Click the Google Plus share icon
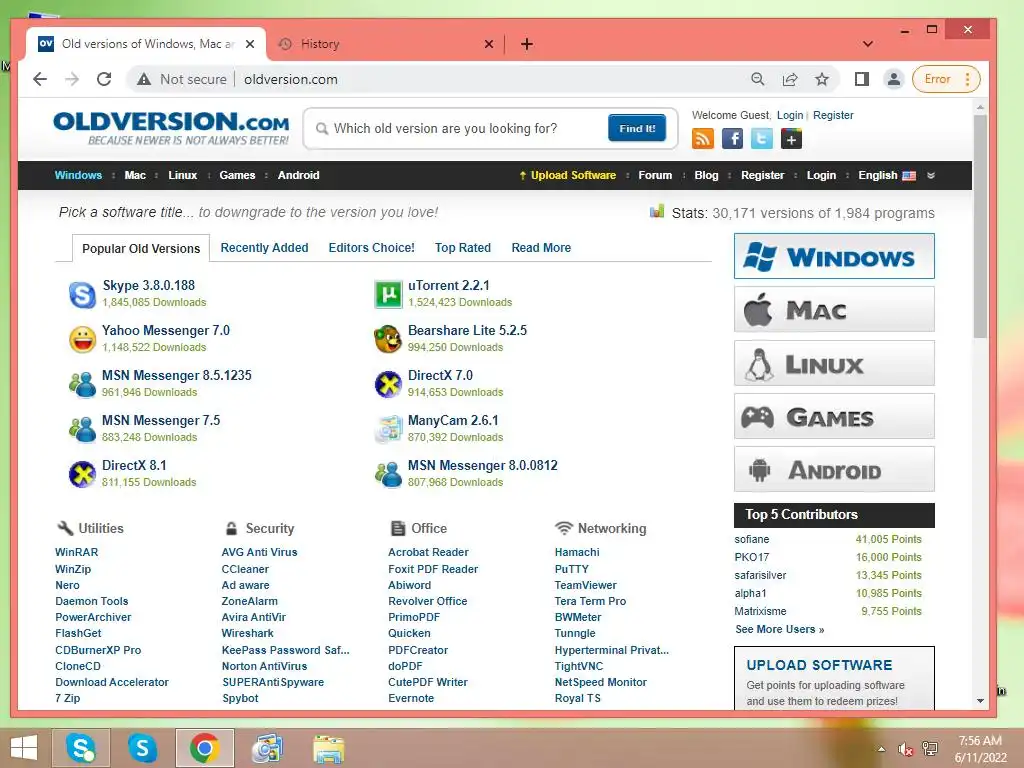This screenshot has height=768, width=1024. pyautogui.click(x=791, y=138)
